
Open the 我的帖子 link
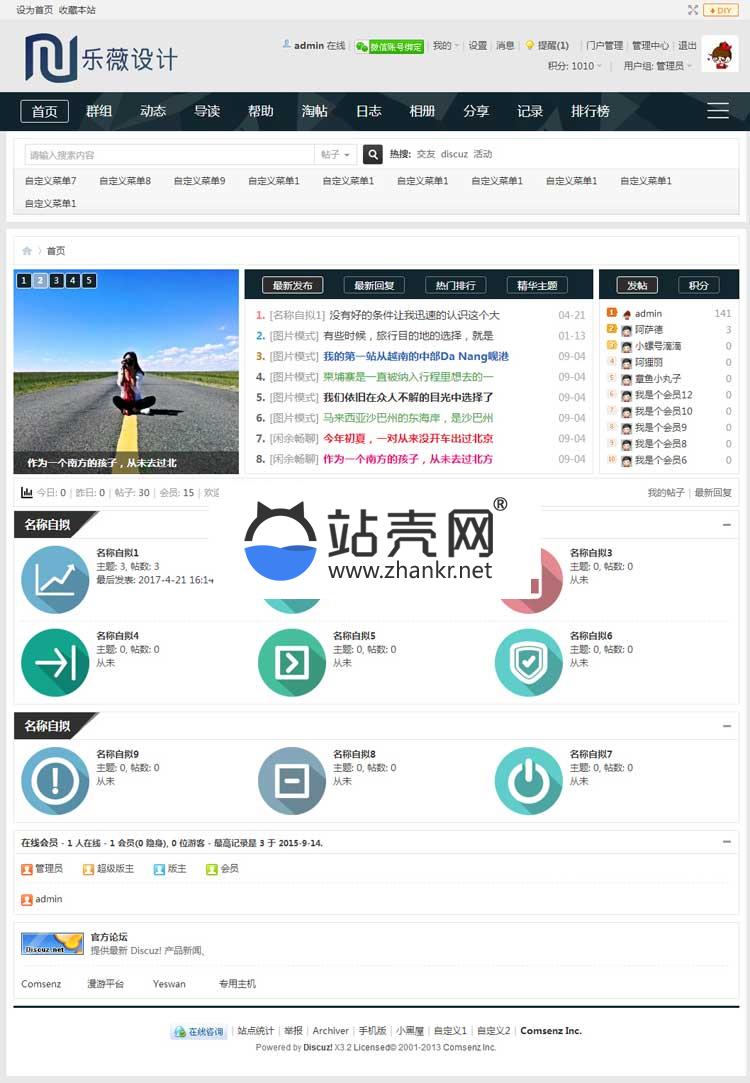666,492
